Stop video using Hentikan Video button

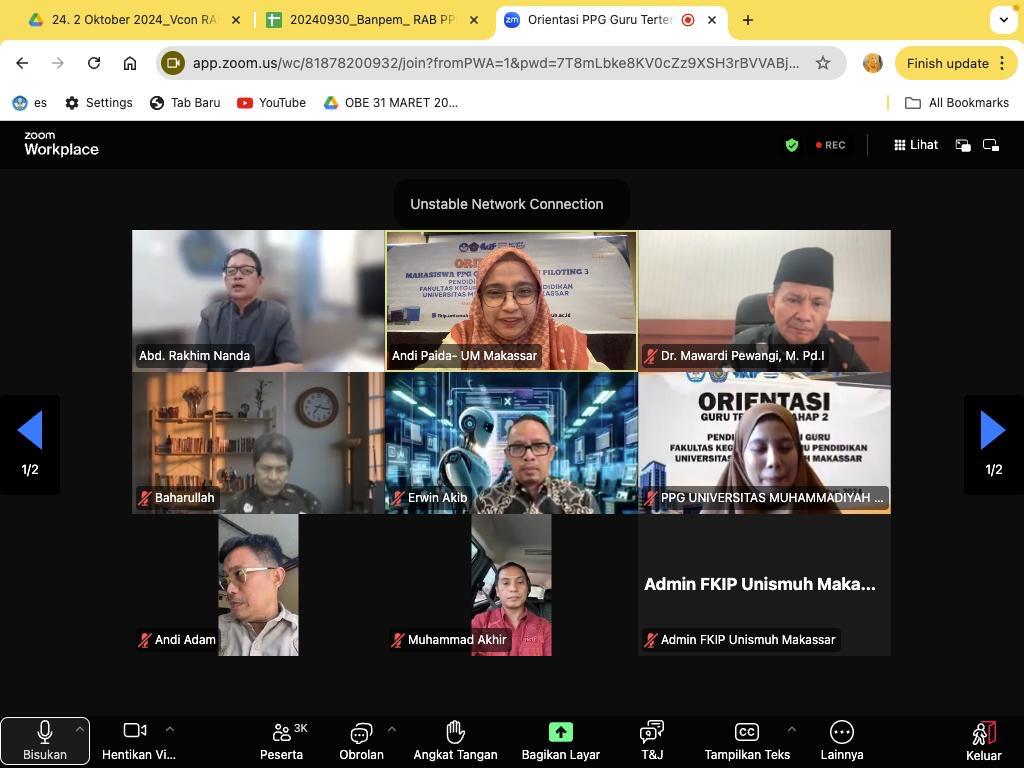tap(138, 741)
